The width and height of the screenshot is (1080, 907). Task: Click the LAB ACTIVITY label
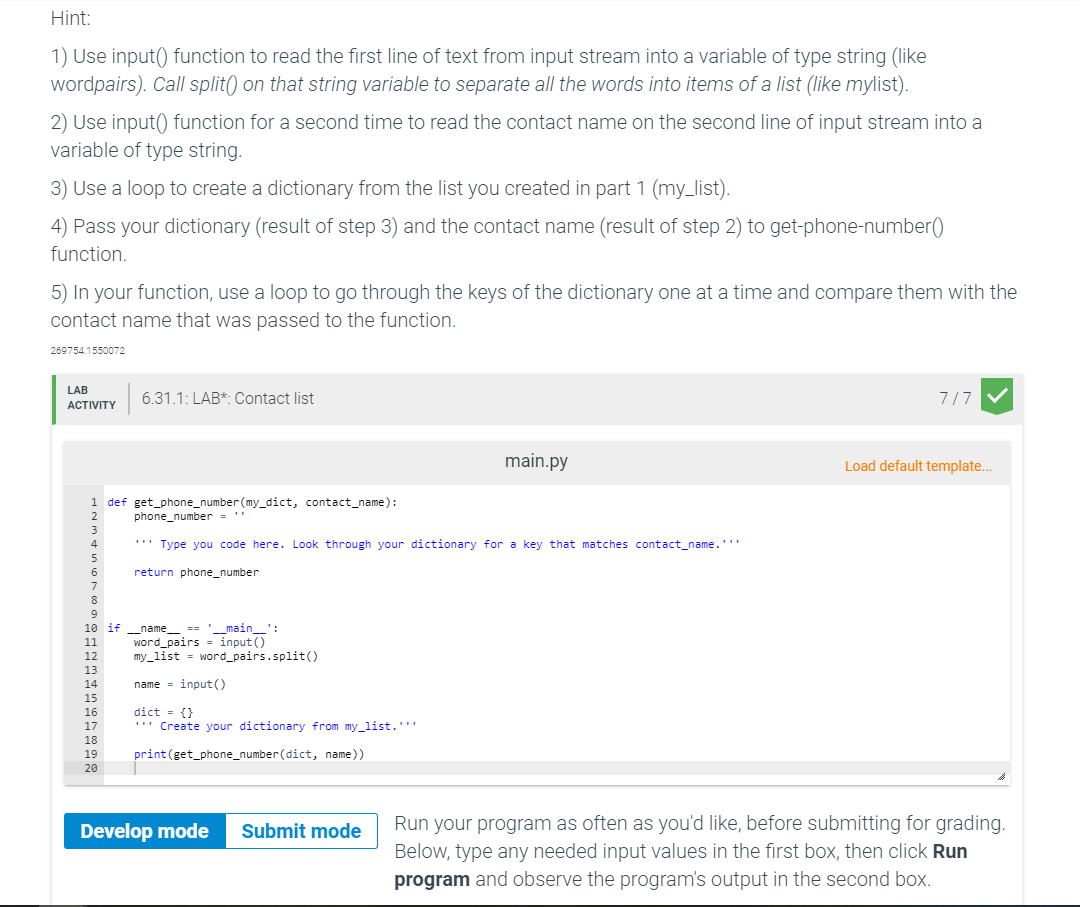92,398
